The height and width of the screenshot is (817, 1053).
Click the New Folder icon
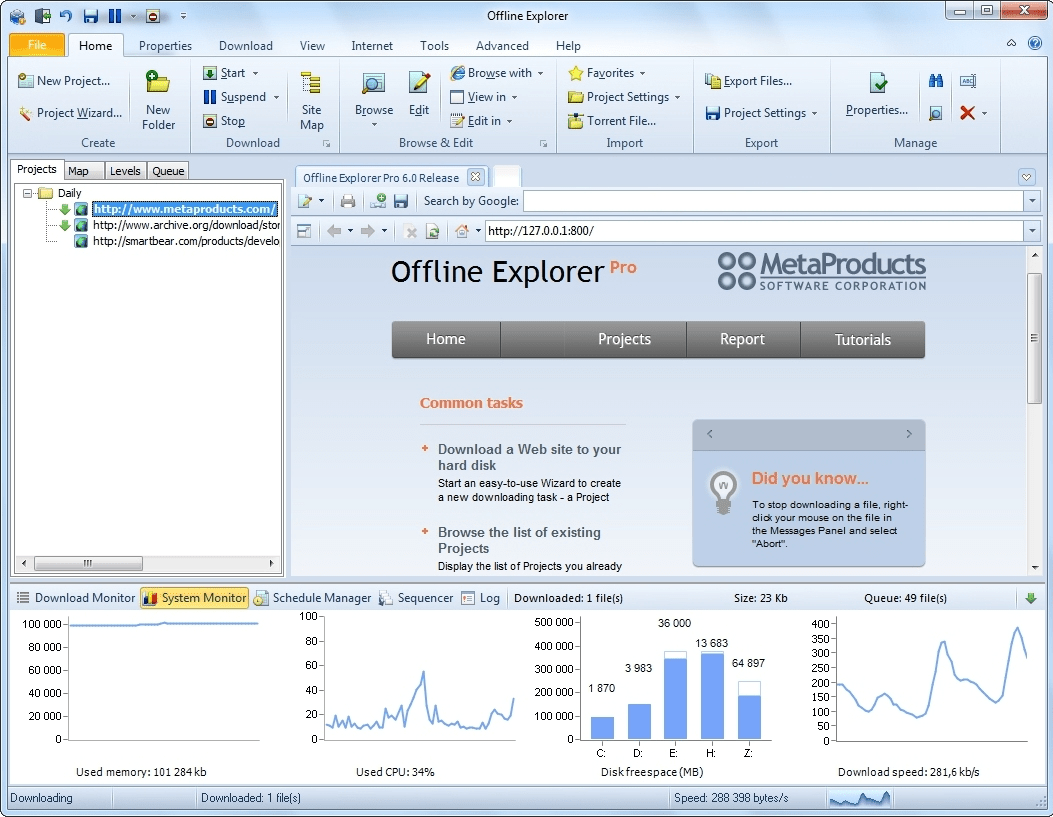[158, 83]
